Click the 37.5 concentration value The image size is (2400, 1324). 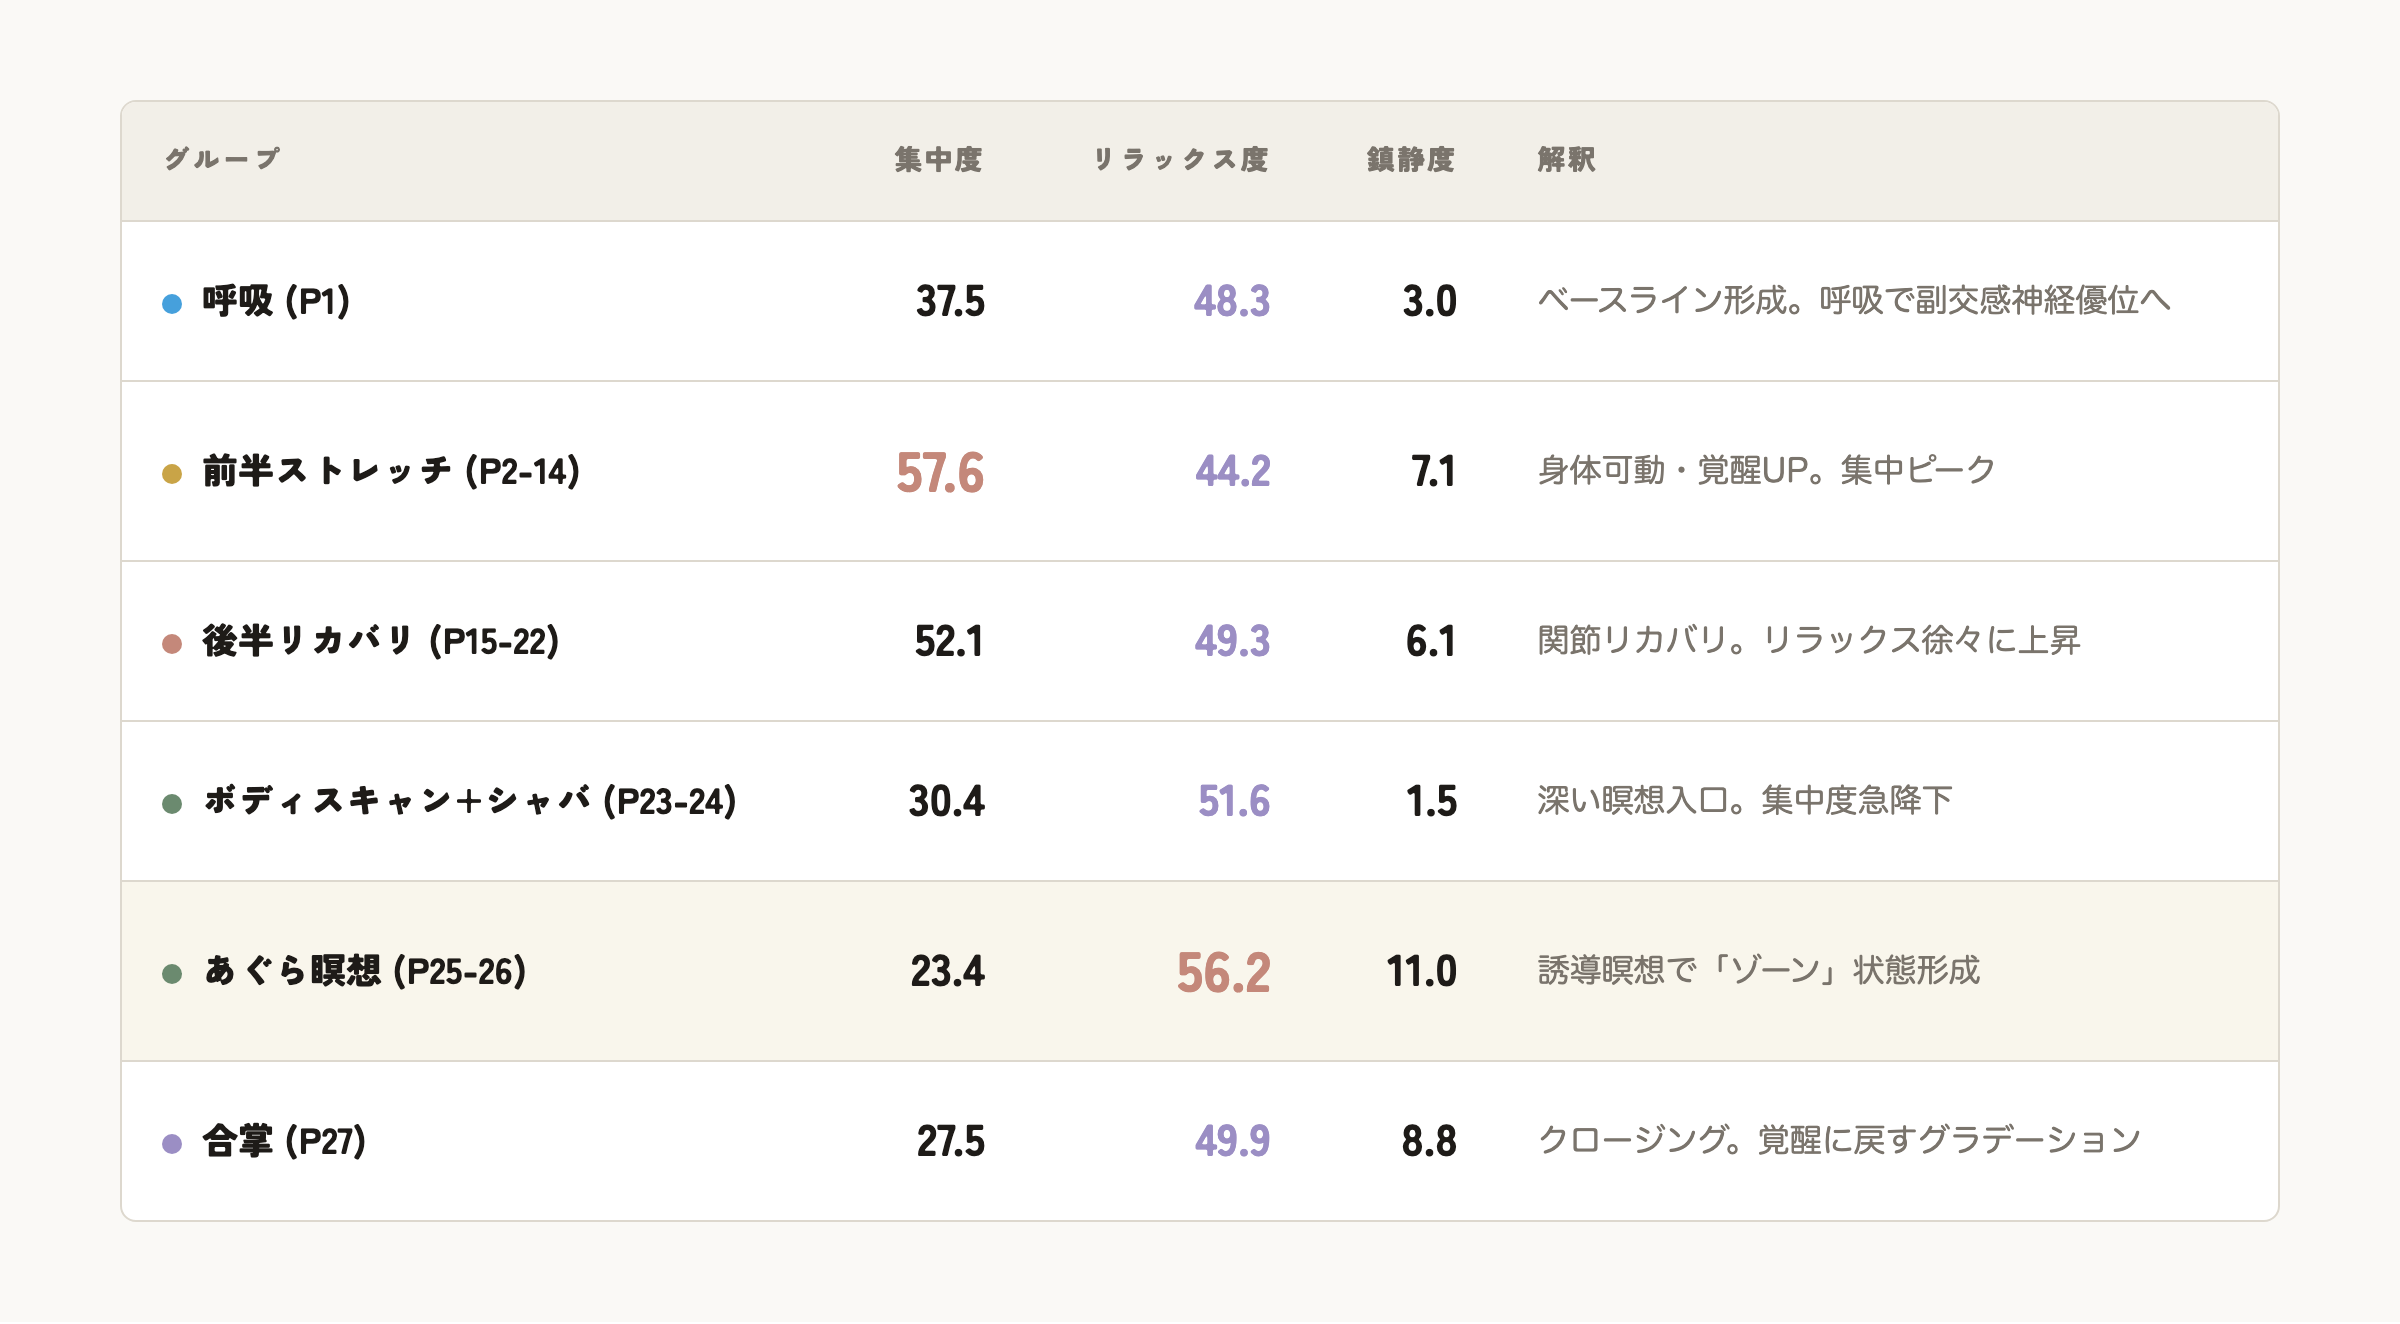pyautogui.click(x=950, y=301)
